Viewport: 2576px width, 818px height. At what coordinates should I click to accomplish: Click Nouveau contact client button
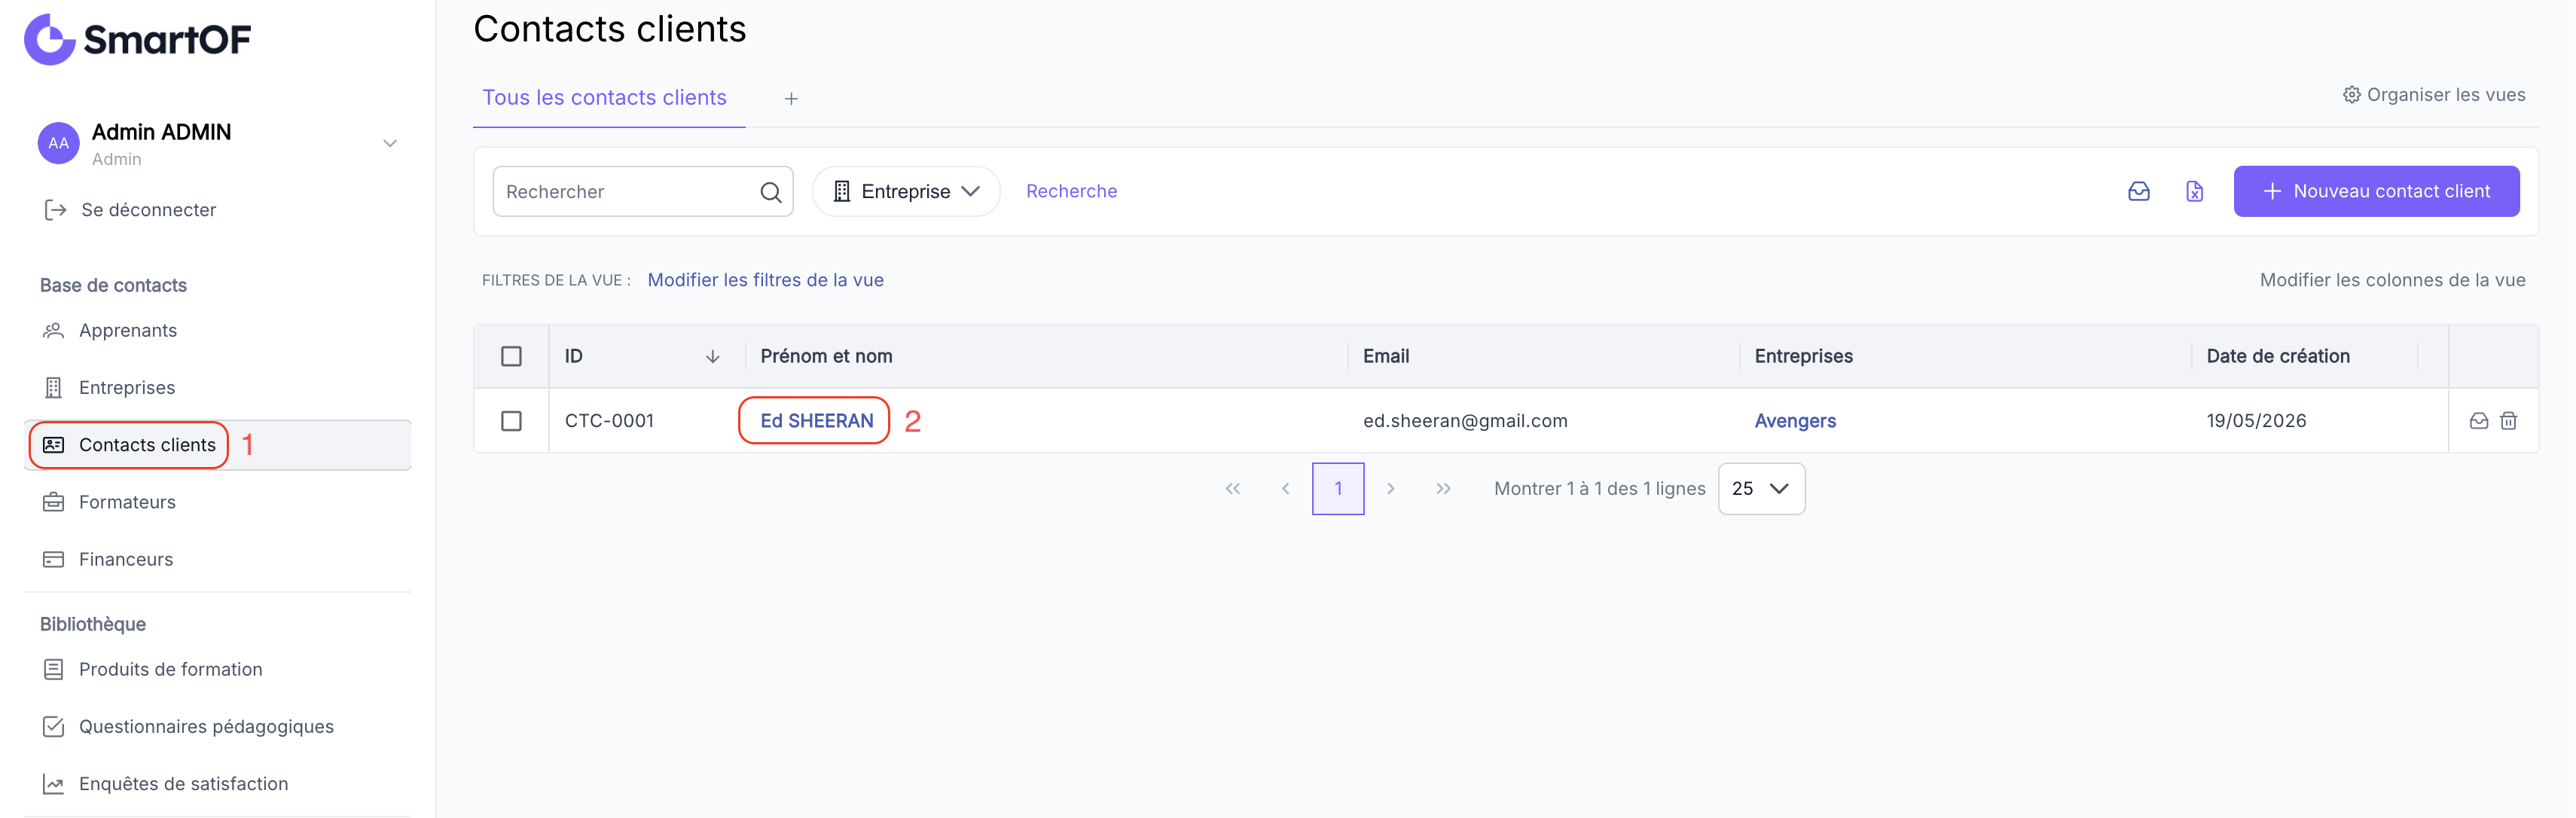2376,191
